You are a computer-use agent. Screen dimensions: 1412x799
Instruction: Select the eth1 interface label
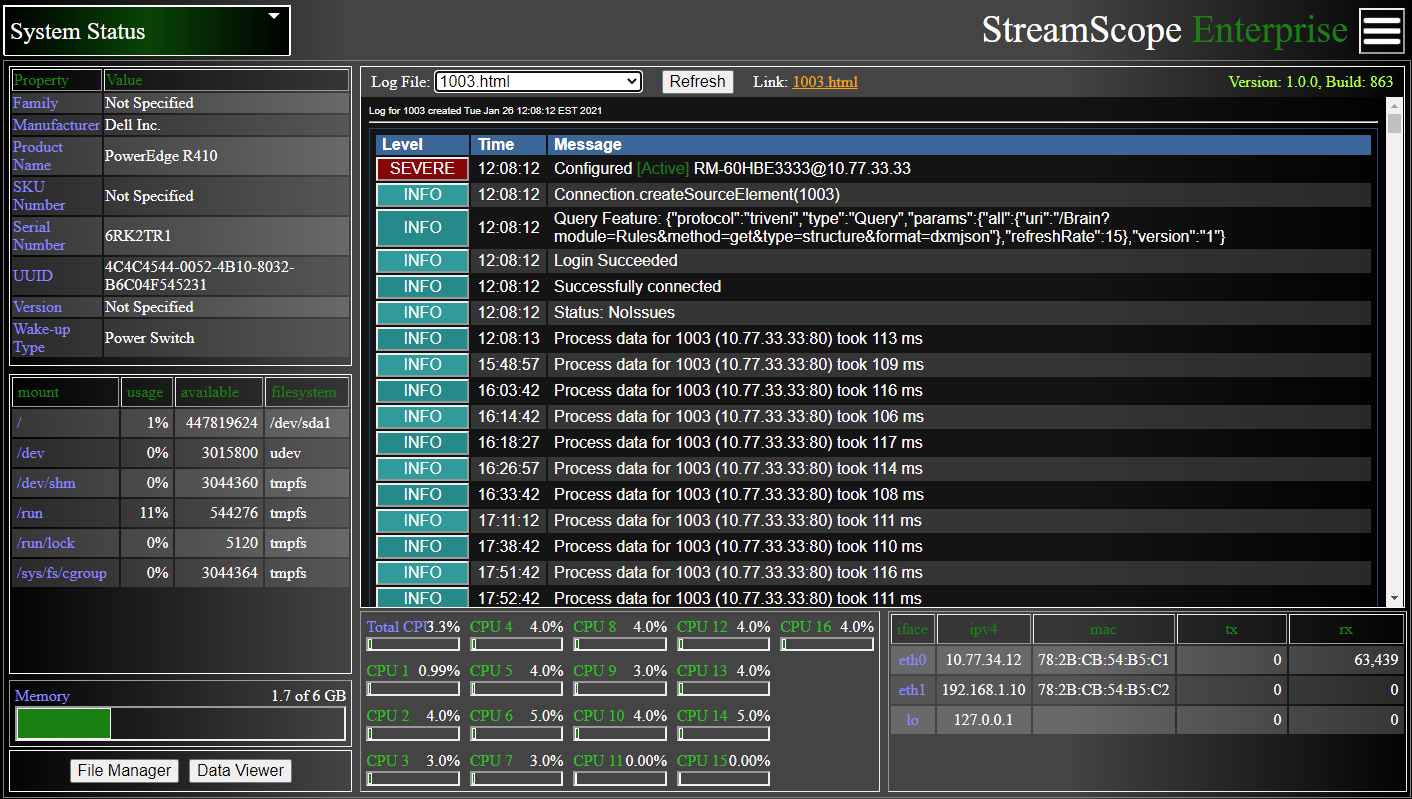[912, 690]
